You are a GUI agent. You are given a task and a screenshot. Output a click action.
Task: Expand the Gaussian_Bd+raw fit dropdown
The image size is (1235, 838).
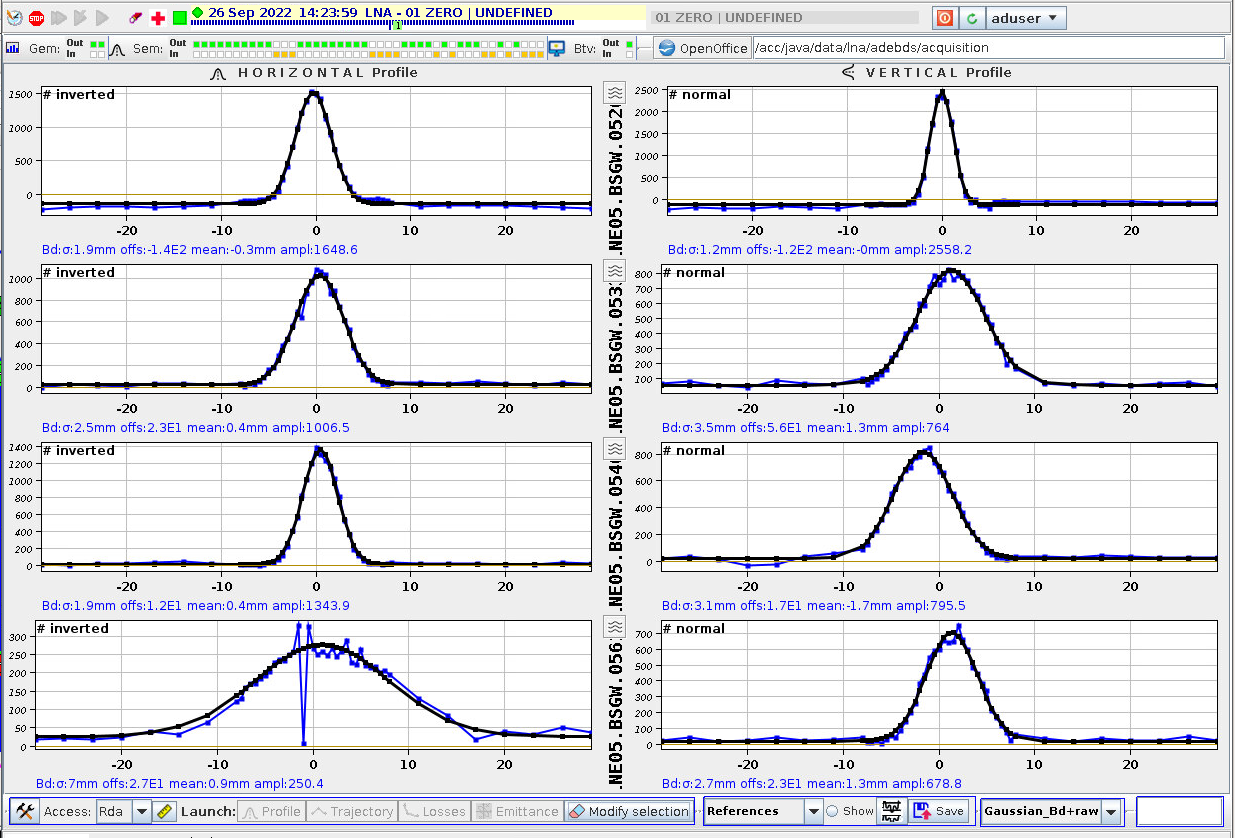pyautogui.click(x=1110, y=811)
